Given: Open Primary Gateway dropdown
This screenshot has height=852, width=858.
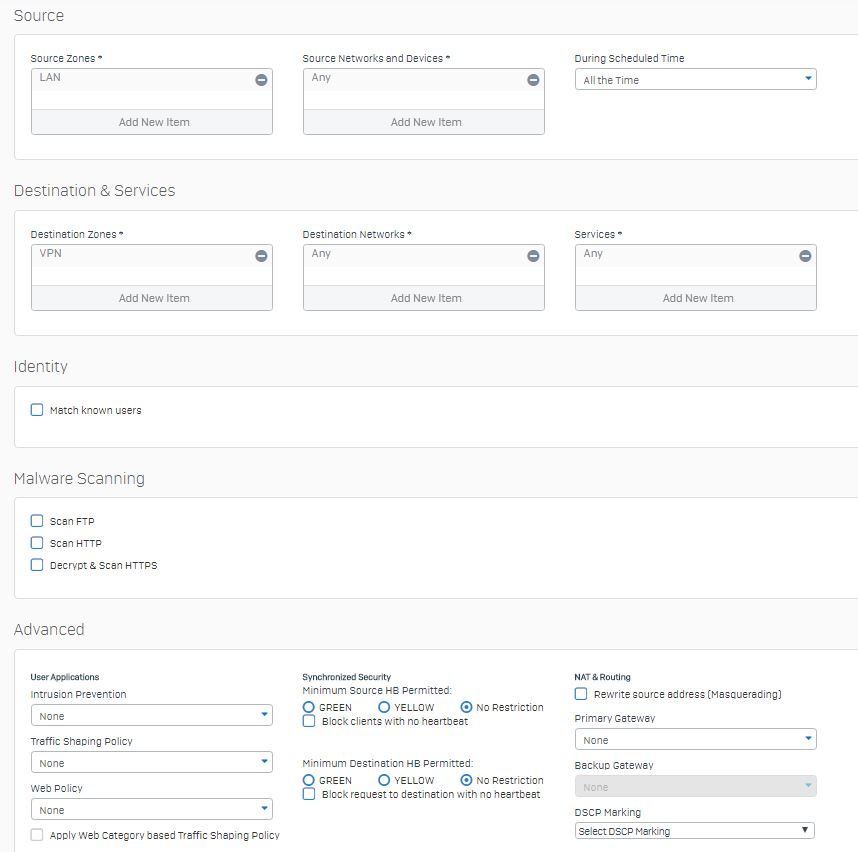Looking at the screenshot, I should click(x=695, y=739).
